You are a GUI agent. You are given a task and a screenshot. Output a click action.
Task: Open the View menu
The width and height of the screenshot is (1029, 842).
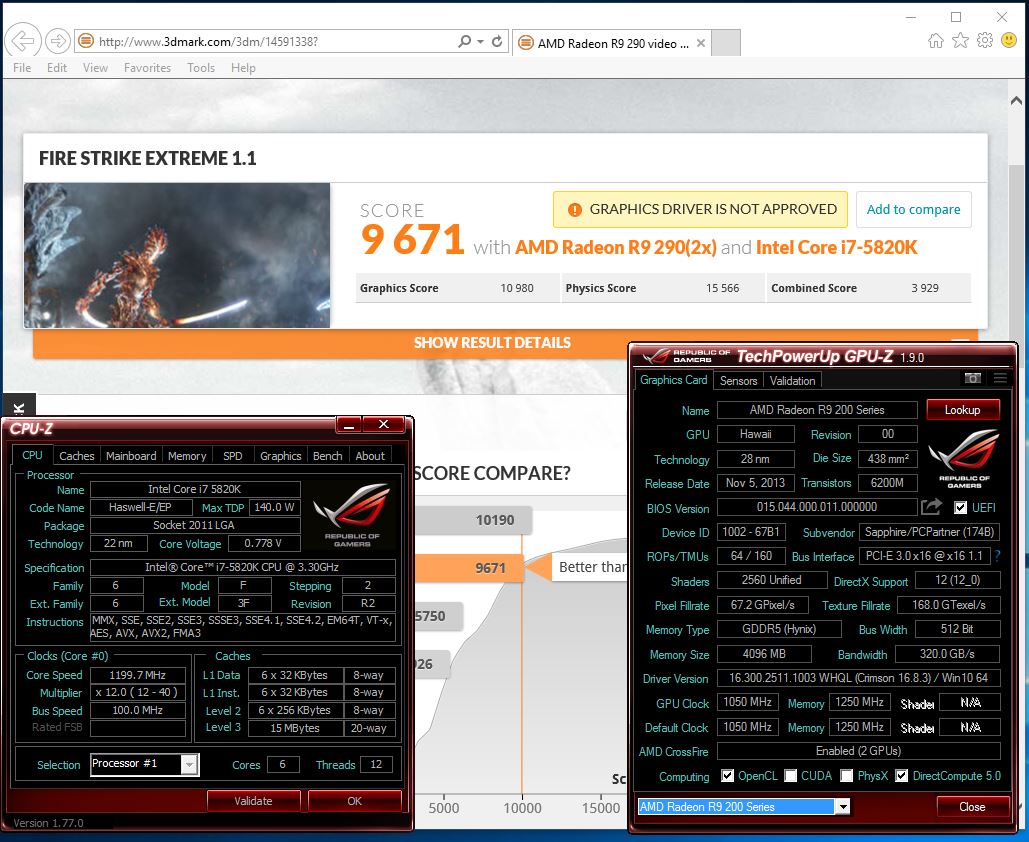(95, 68)
